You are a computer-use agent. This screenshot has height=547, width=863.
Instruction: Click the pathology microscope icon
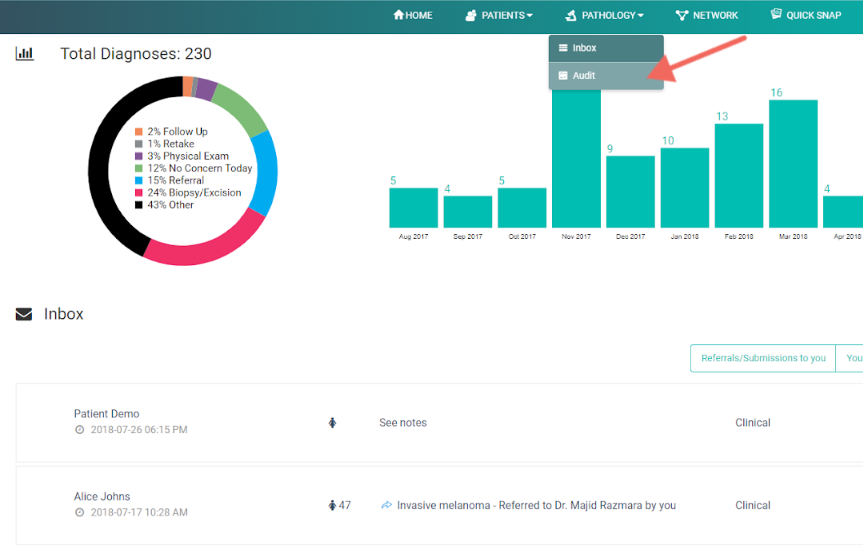[x=570, y=15]
